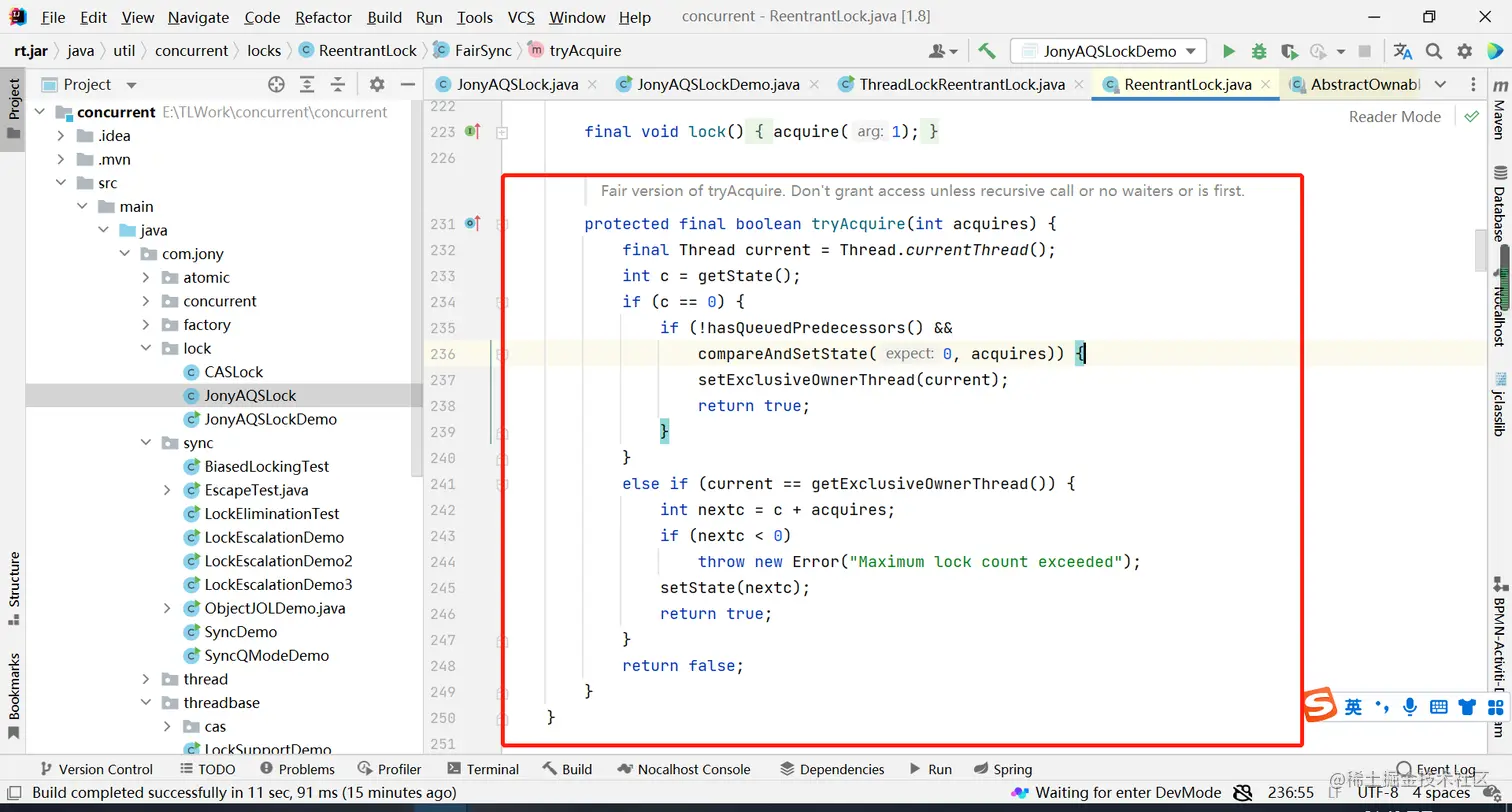Open the Sogou soft keyboard icon
1512x812 pixels.
pos(1438,707)
